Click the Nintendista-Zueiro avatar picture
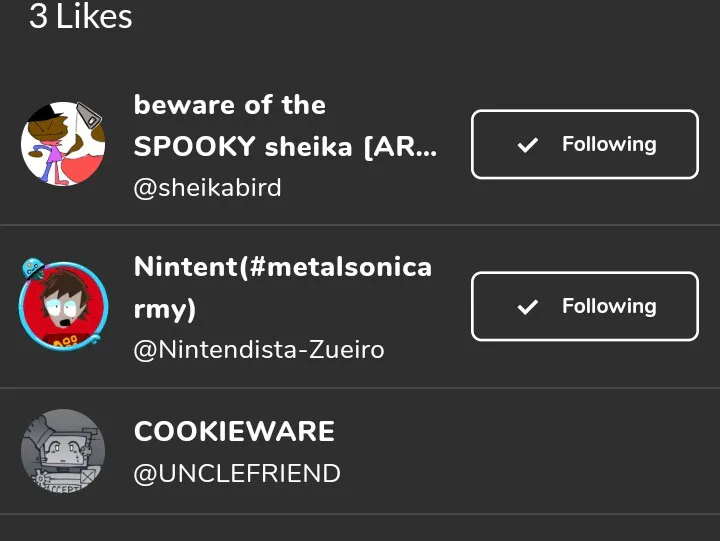Screen dimensions: 720x541 point(63,307)
